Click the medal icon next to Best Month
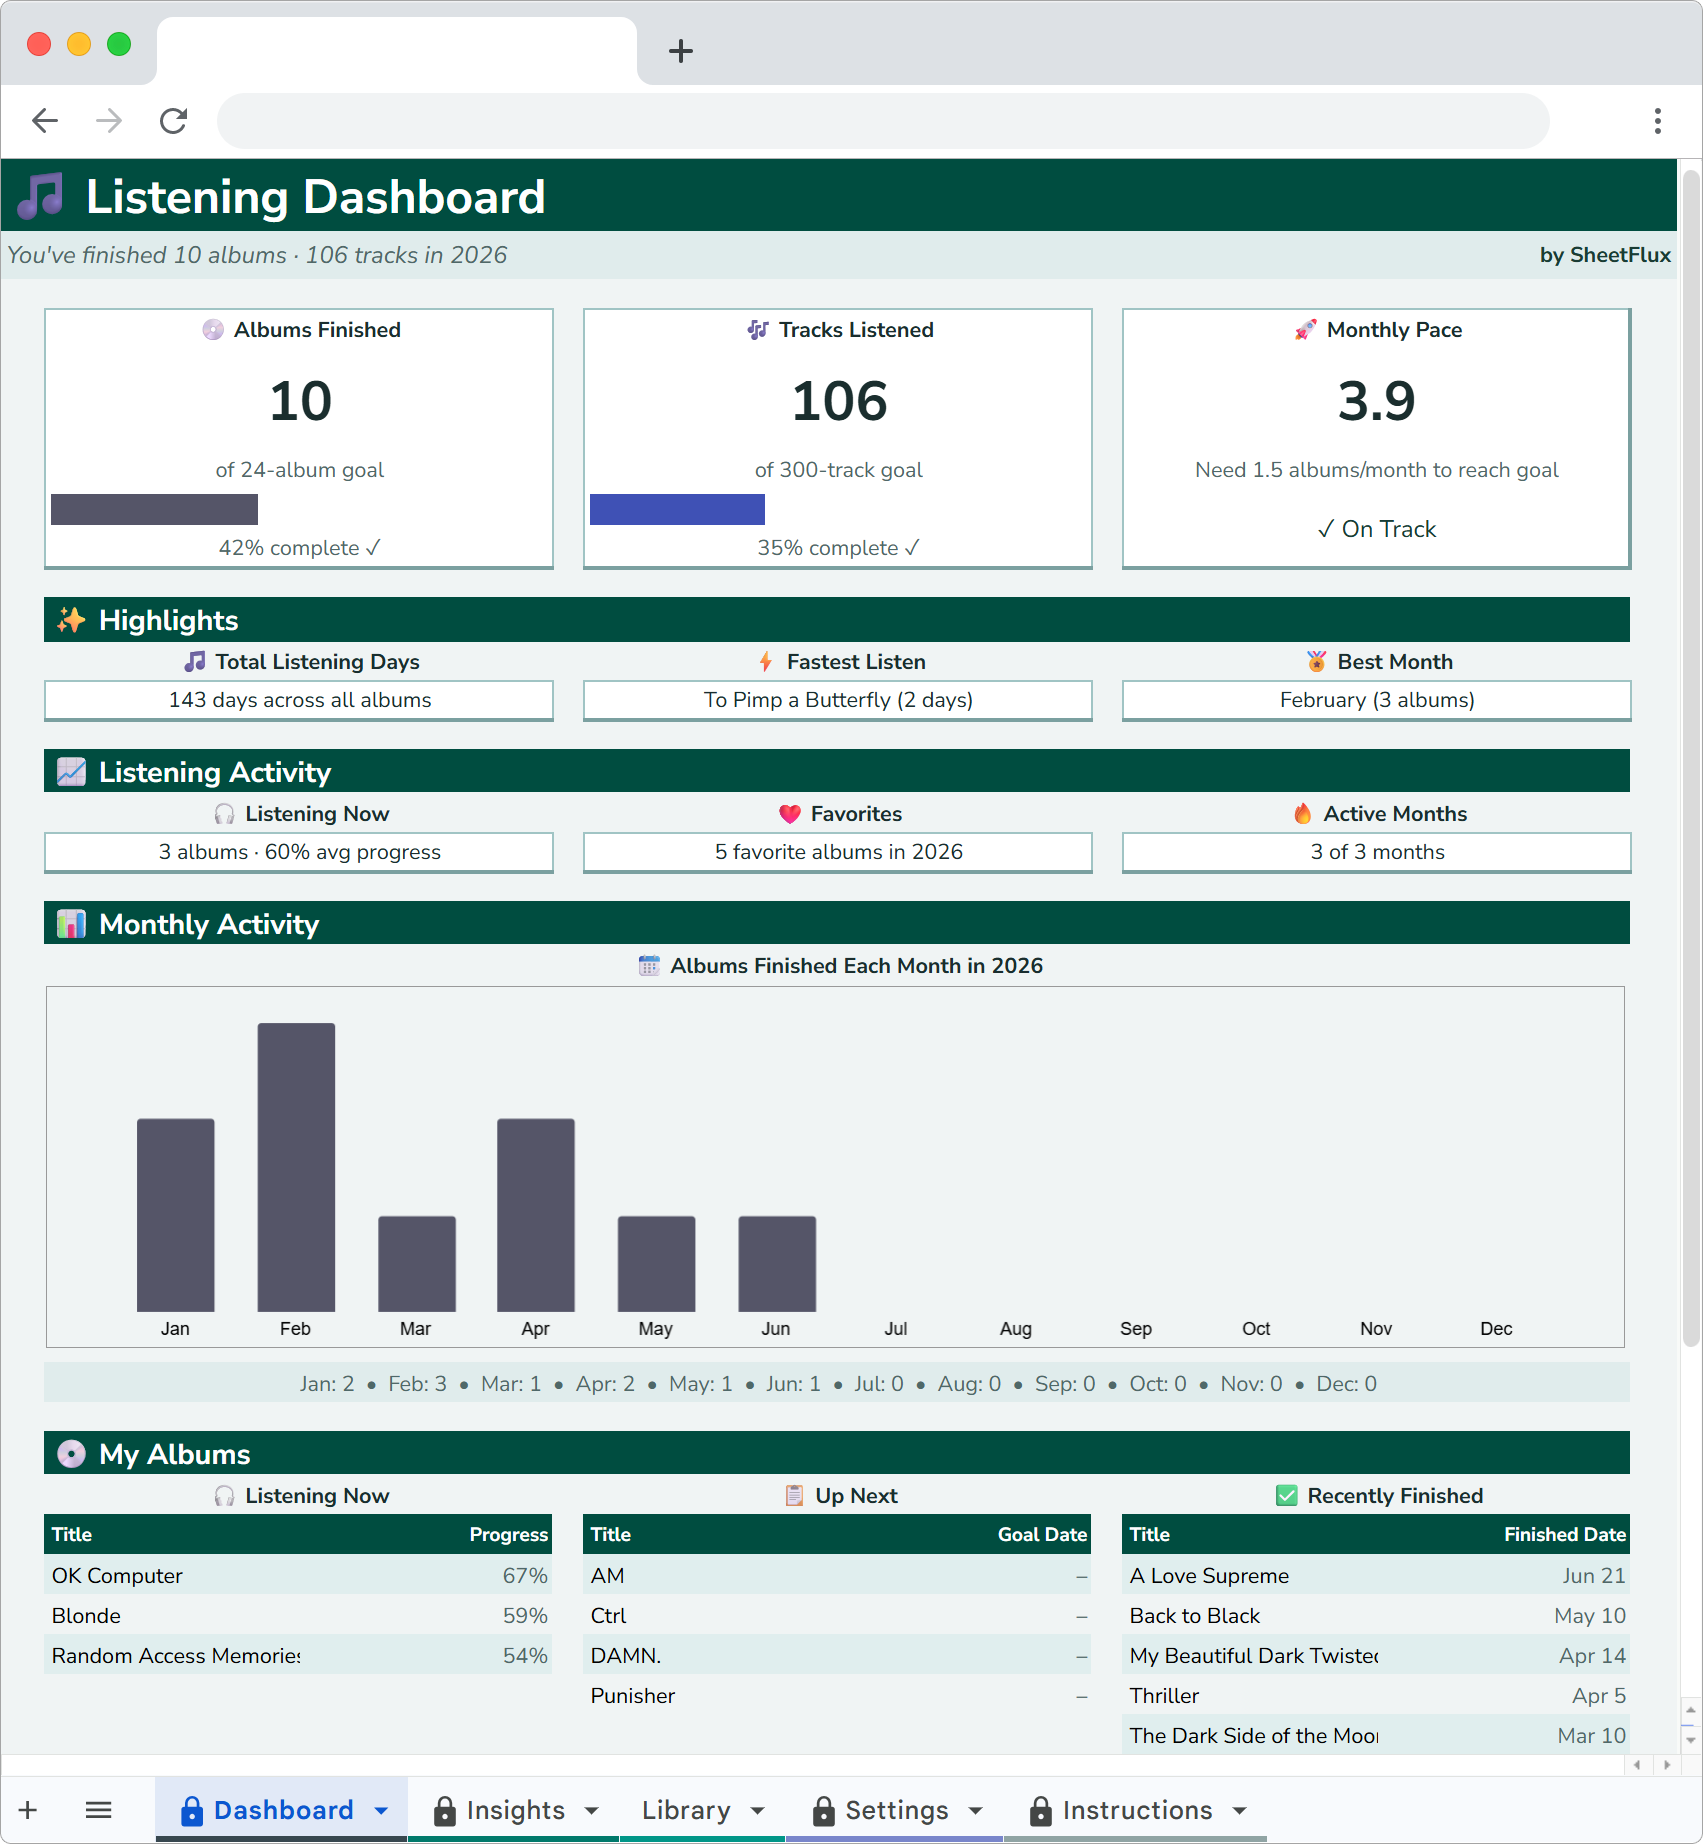Image resolution: width=1703 pixels, height=1844 pixels. pos(1314,661)
